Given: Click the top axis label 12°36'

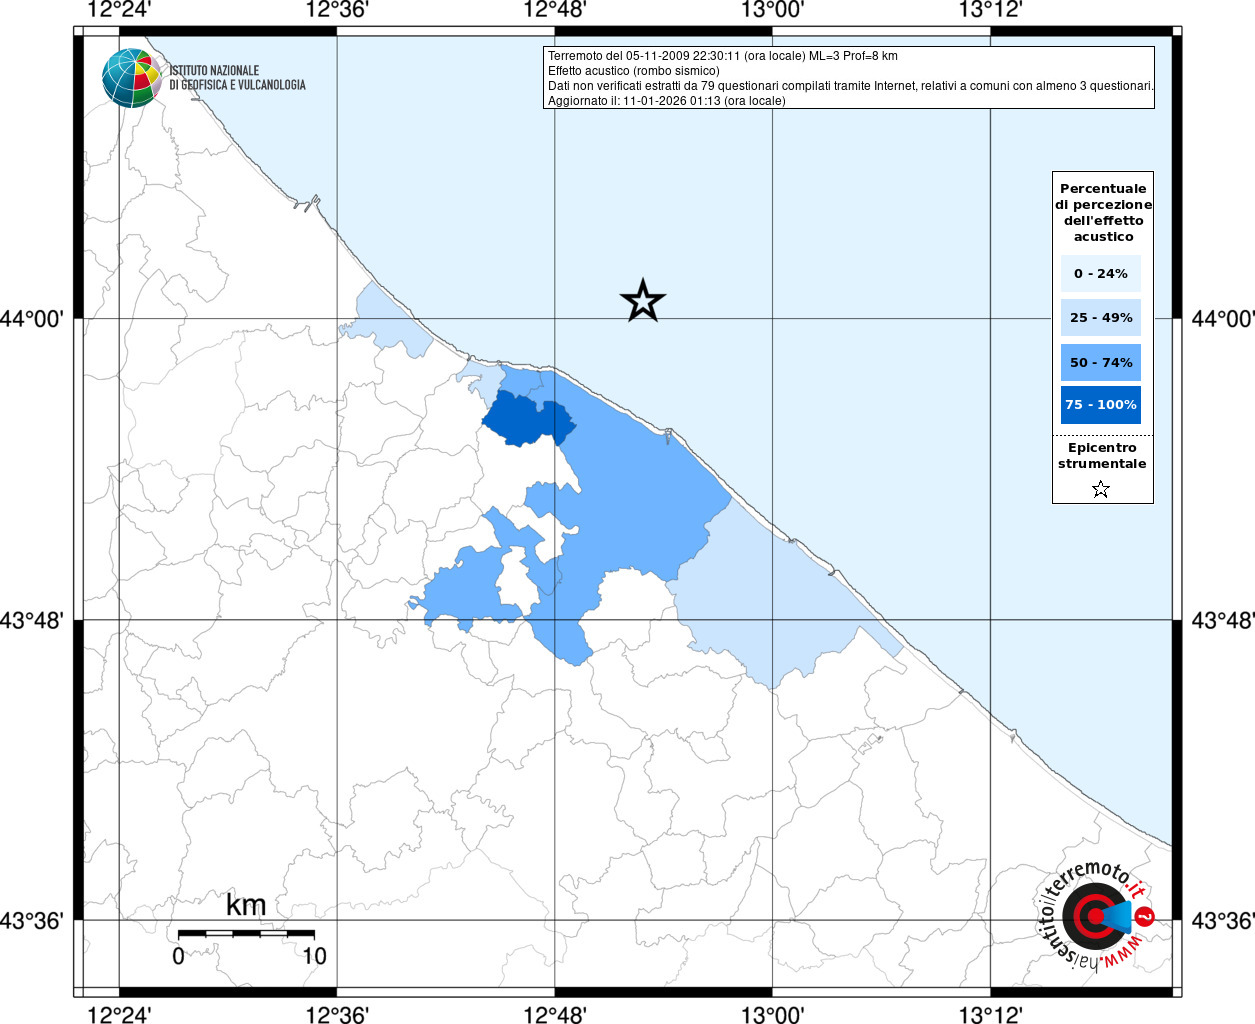Looking at the screenshot, I should 337,10.
